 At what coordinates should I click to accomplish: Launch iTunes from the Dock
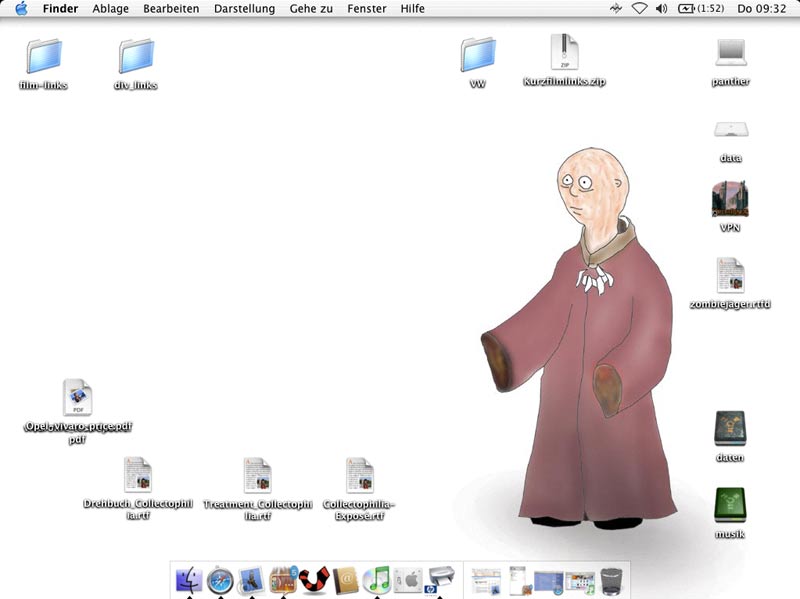click(x=377, y=580)
